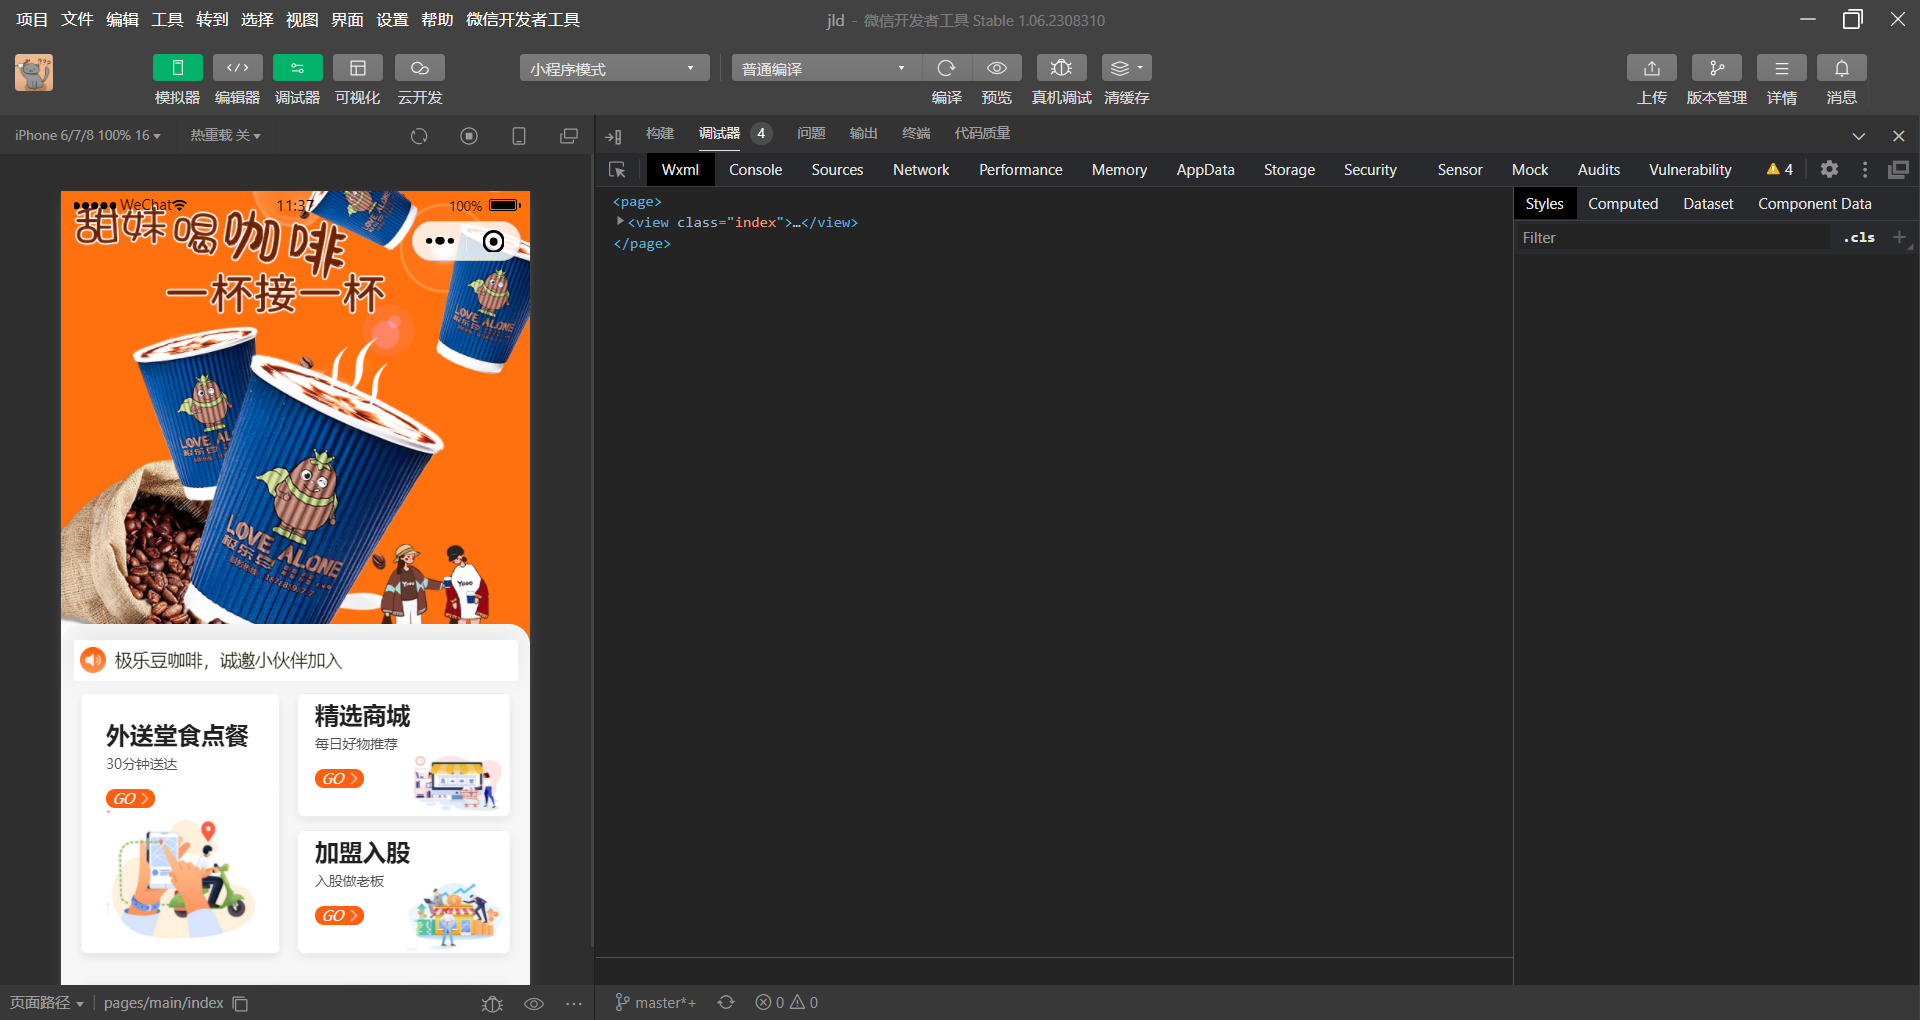Switch to the Computed styles tab

click(x=1622, y=204)
